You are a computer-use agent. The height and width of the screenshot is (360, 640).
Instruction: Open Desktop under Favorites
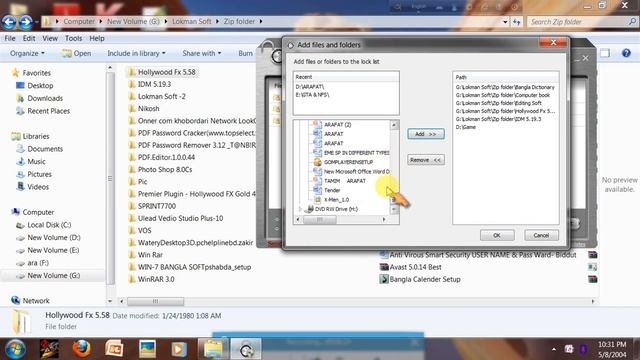[x=40, y=86]
